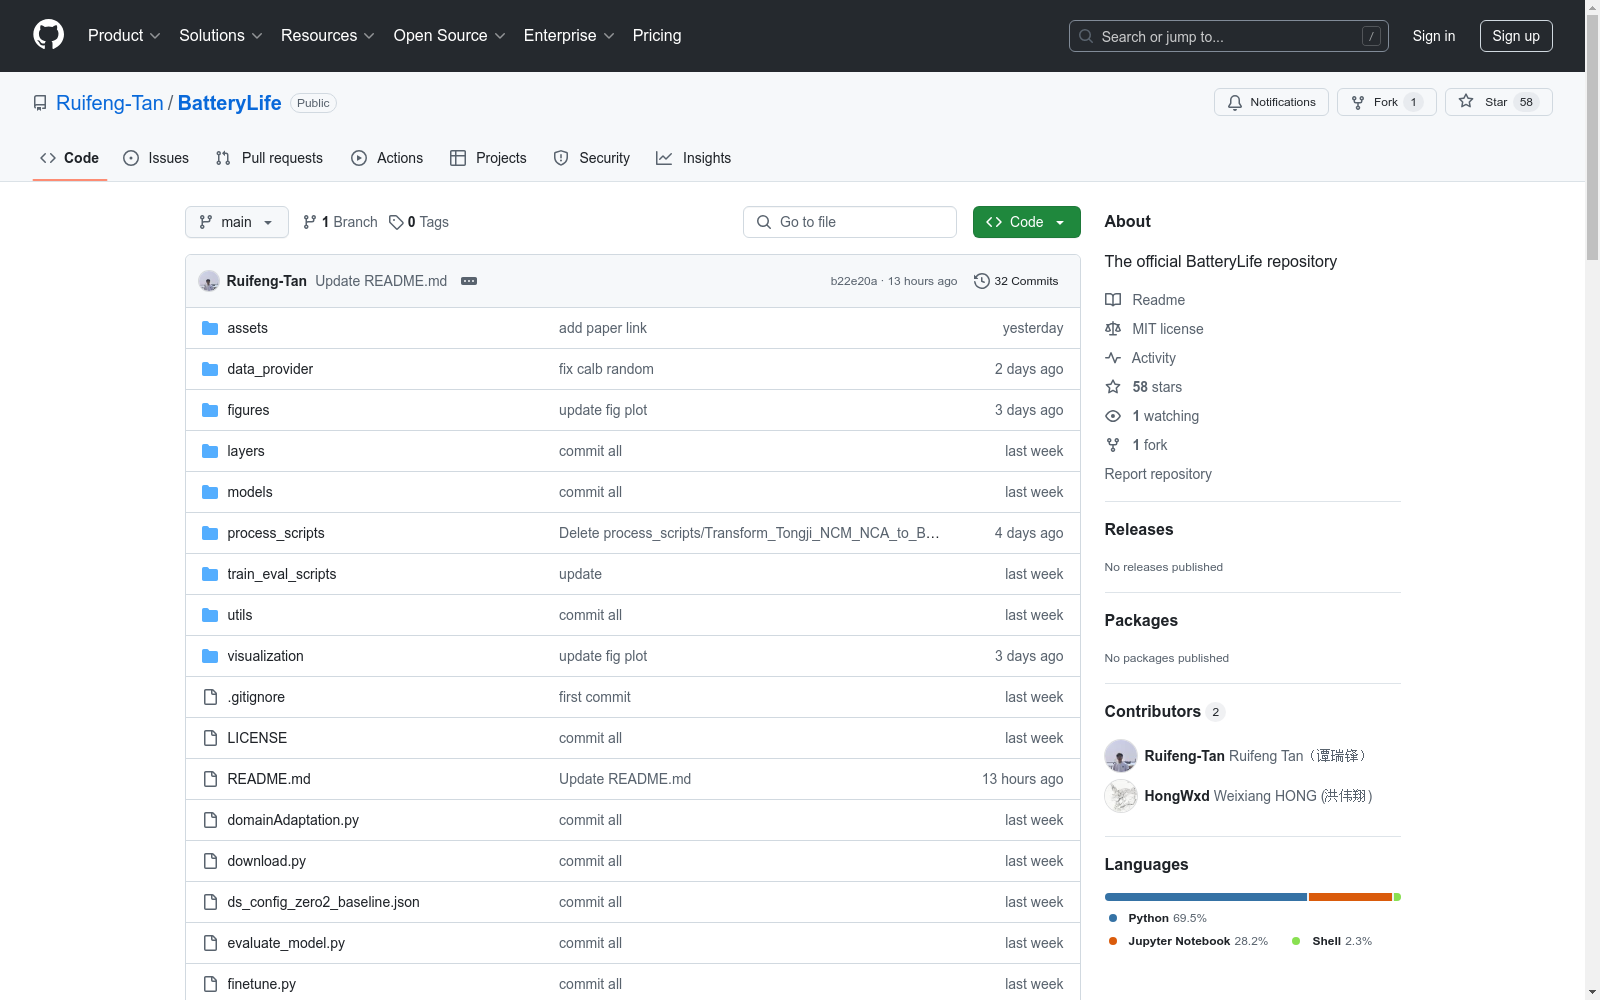Screen dimensions: 1600x1000
Task: Open the Issues tab
Action: click(x=156, y=158)
